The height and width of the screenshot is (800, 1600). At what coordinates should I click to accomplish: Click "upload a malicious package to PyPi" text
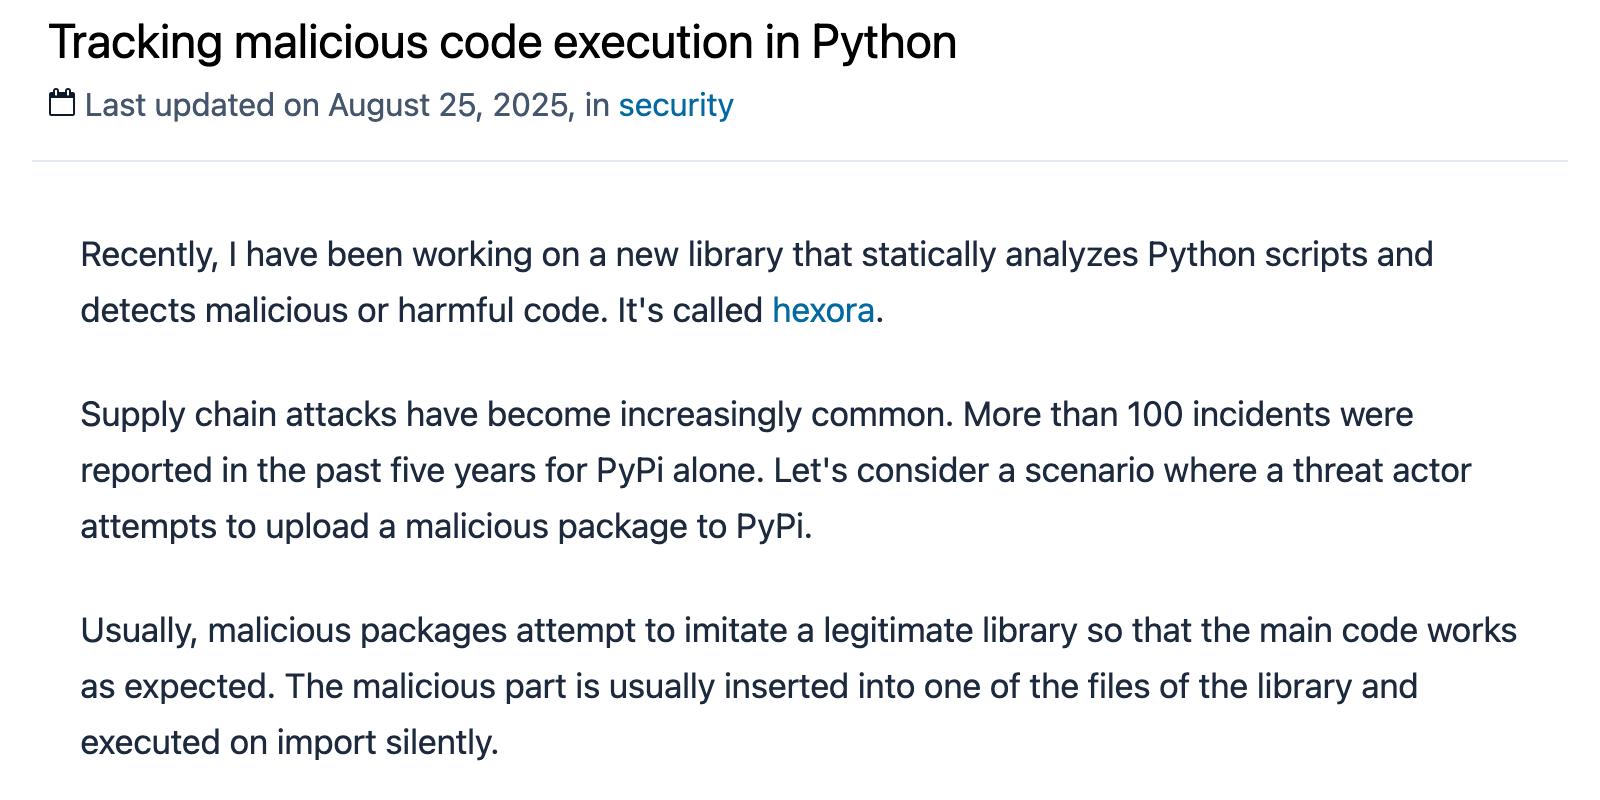[538, 527]
